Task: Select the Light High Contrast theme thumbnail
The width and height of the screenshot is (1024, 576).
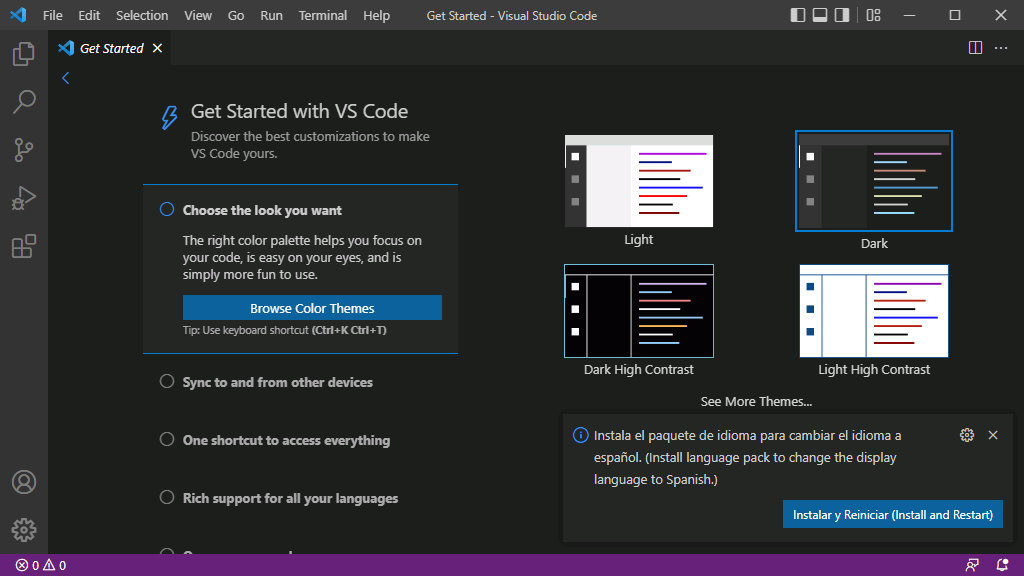Action: [x=874, y=311]
